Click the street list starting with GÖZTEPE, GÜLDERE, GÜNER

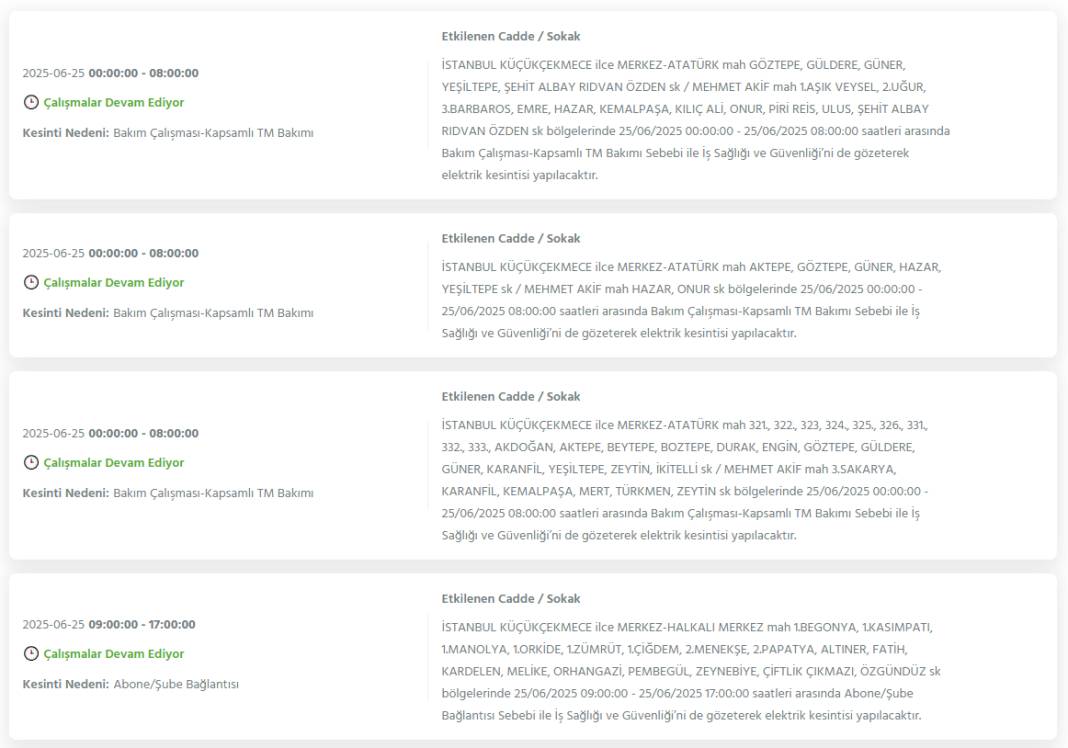[x=695, y=120]
